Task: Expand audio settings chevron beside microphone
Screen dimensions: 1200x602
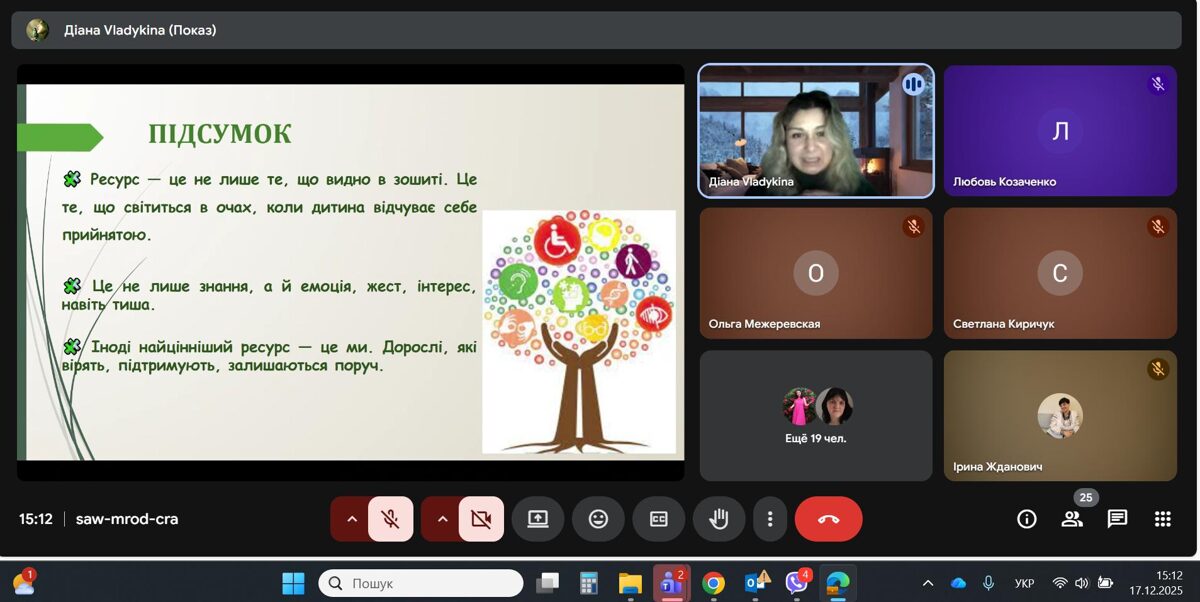Action: pyautogui.click(x=351, y=519)
